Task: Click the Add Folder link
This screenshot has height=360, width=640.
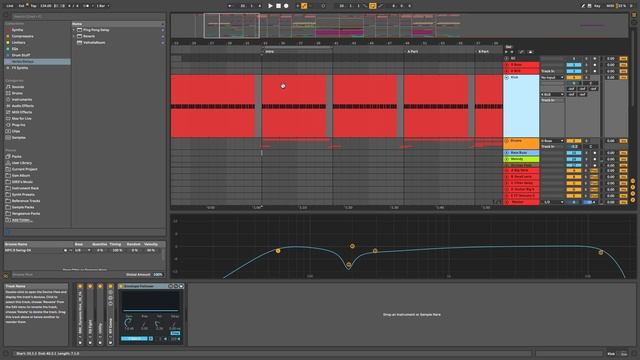Action: pos(22,220)
